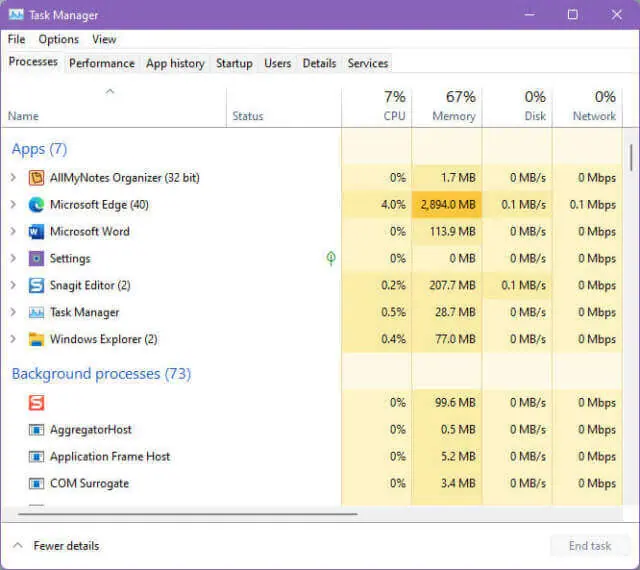
Task: Expand the Settings process group
Action: 13,258
